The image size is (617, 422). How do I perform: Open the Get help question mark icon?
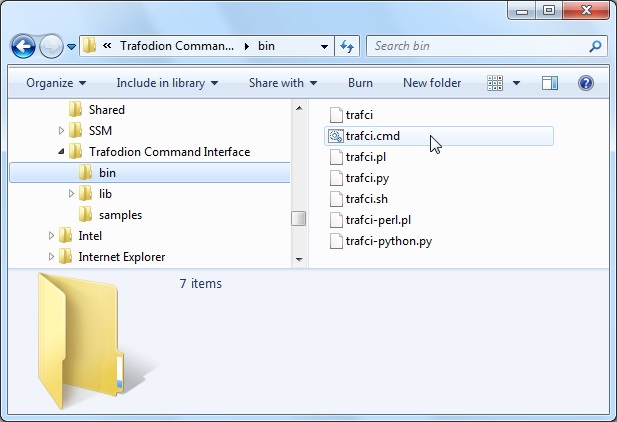(586, 83)
